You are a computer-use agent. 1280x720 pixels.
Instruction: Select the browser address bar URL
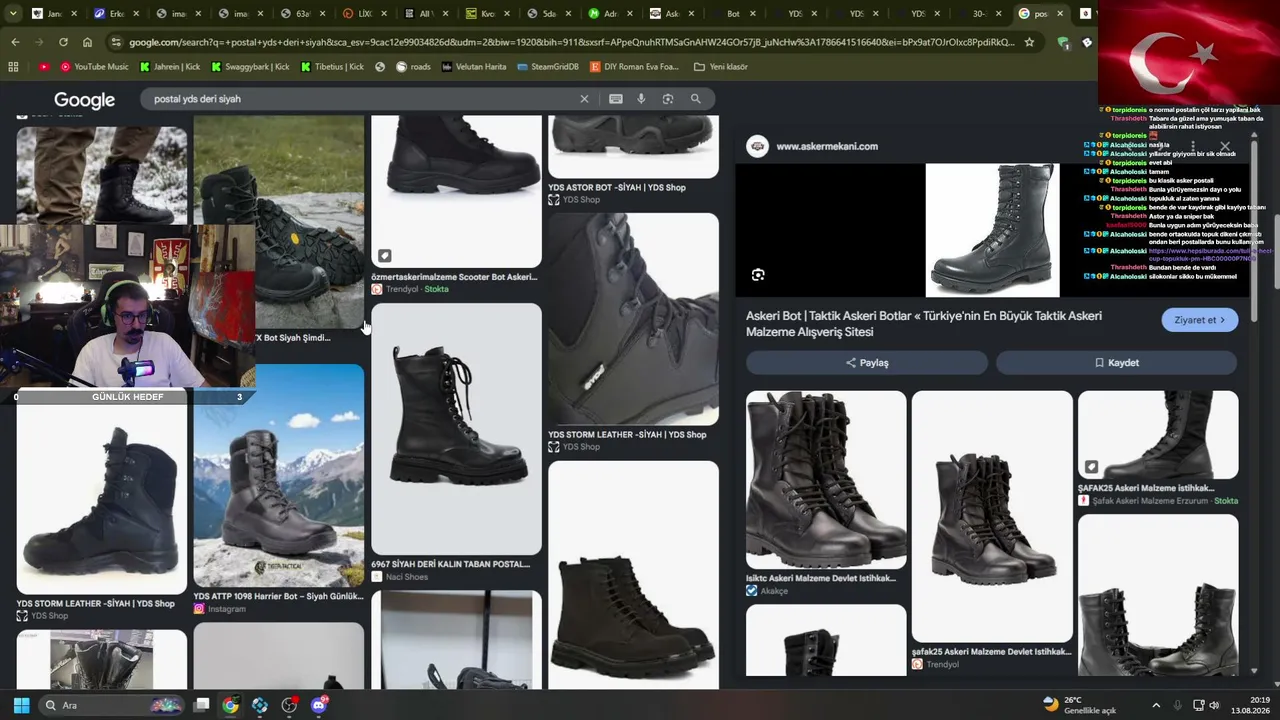pyautogui.click(x=571, y=42)
